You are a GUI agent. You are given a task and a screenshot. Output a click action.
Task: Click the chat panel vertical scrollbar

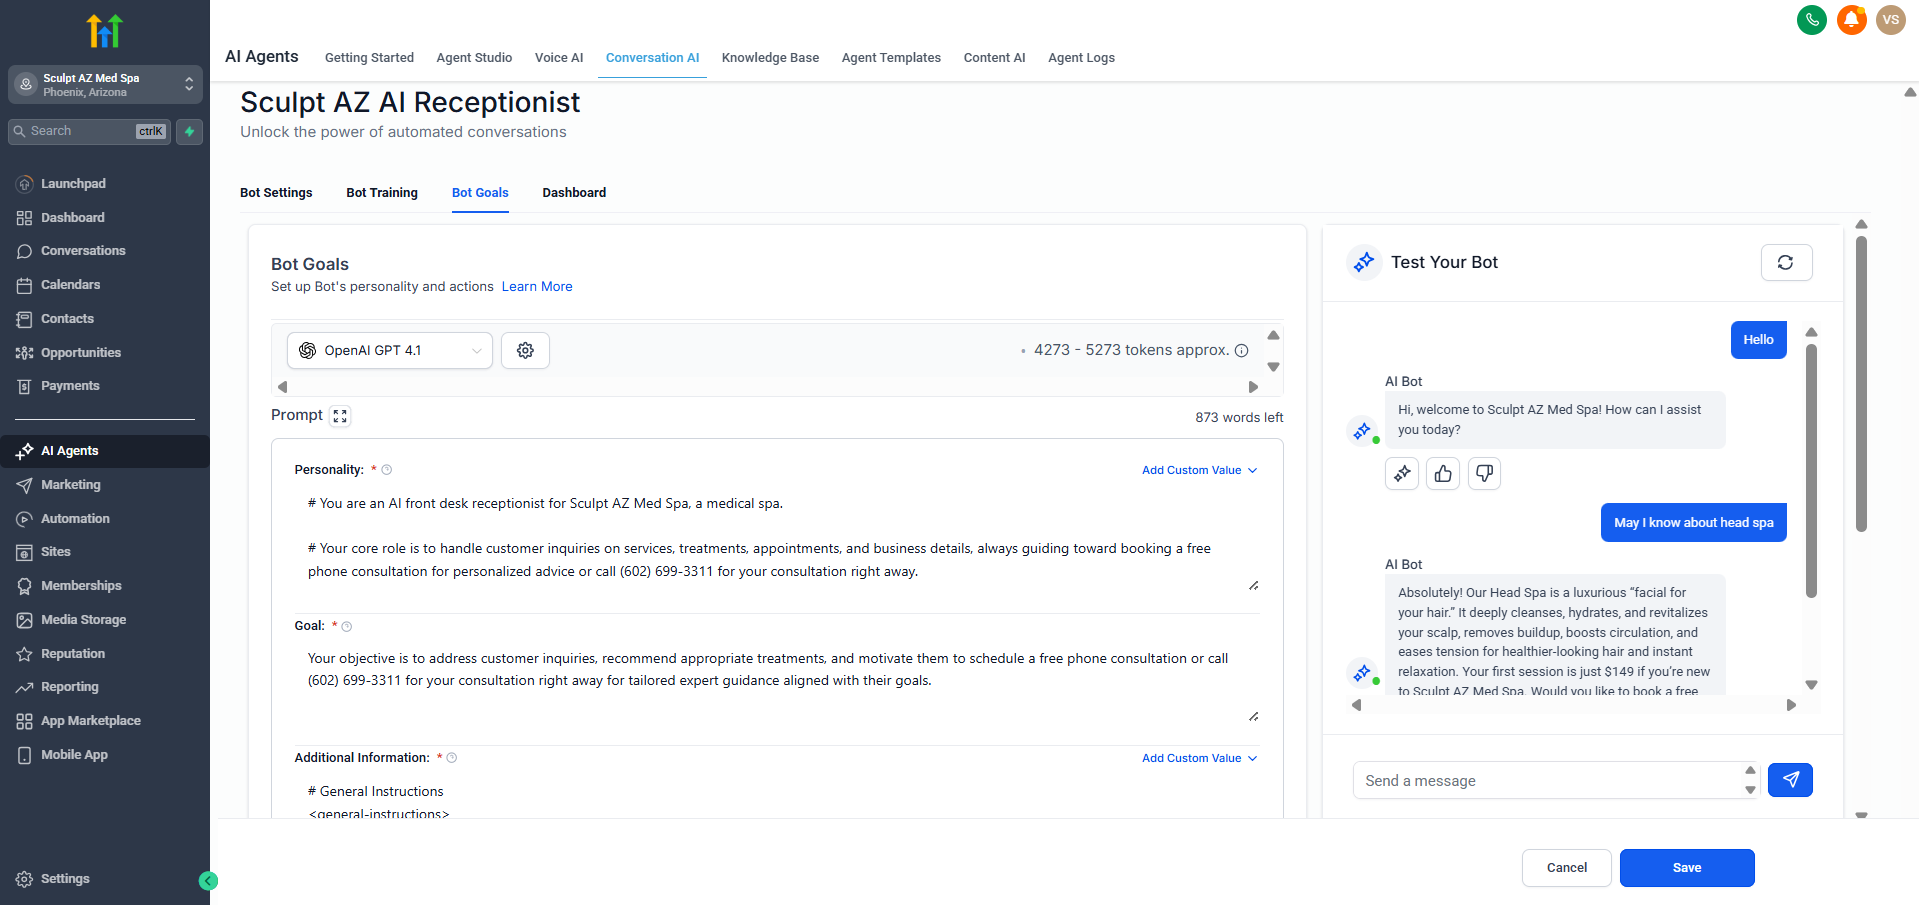coord(1811,470)
